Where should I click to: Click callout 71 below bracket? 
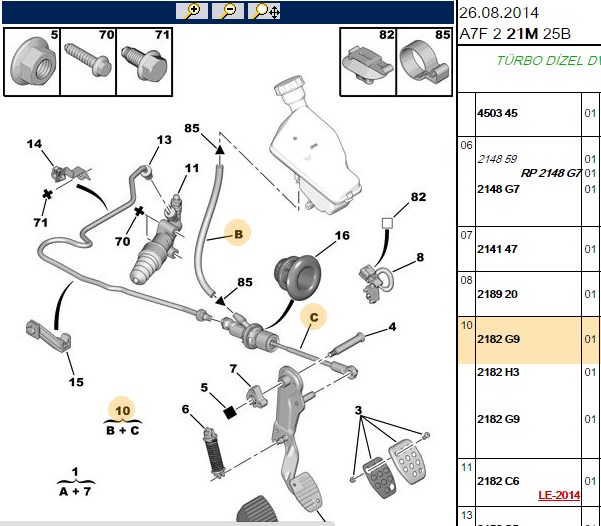tap(41, 222)
